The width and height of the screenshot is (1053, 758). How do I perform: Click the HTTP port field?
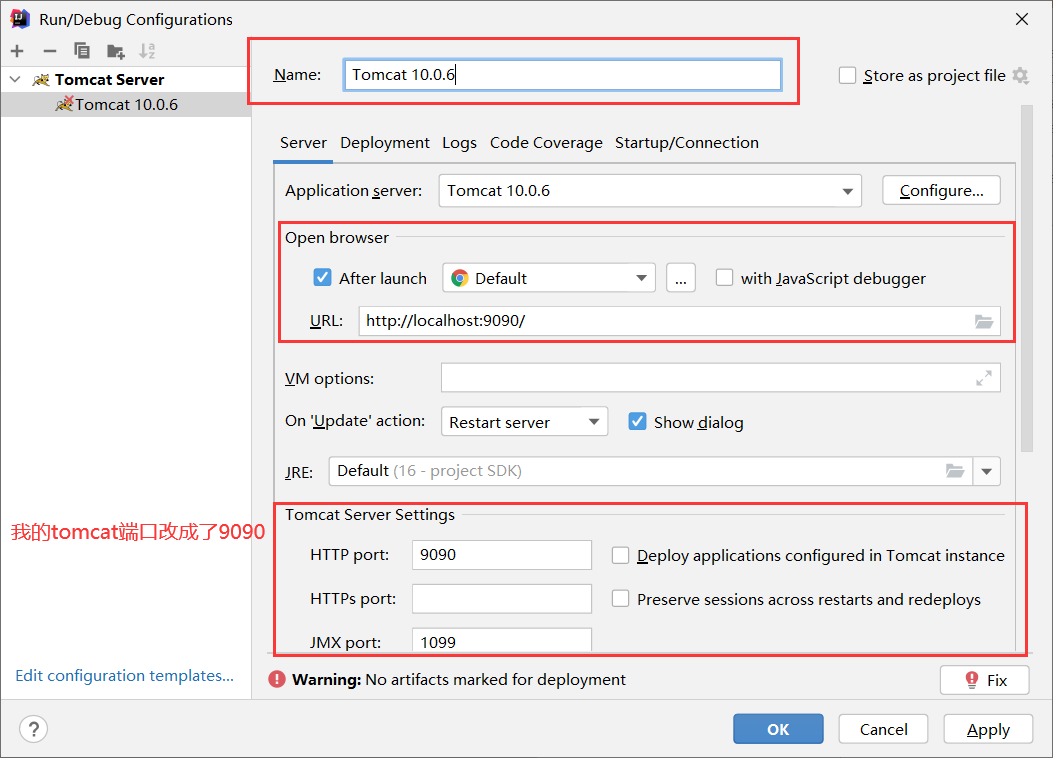502,555
